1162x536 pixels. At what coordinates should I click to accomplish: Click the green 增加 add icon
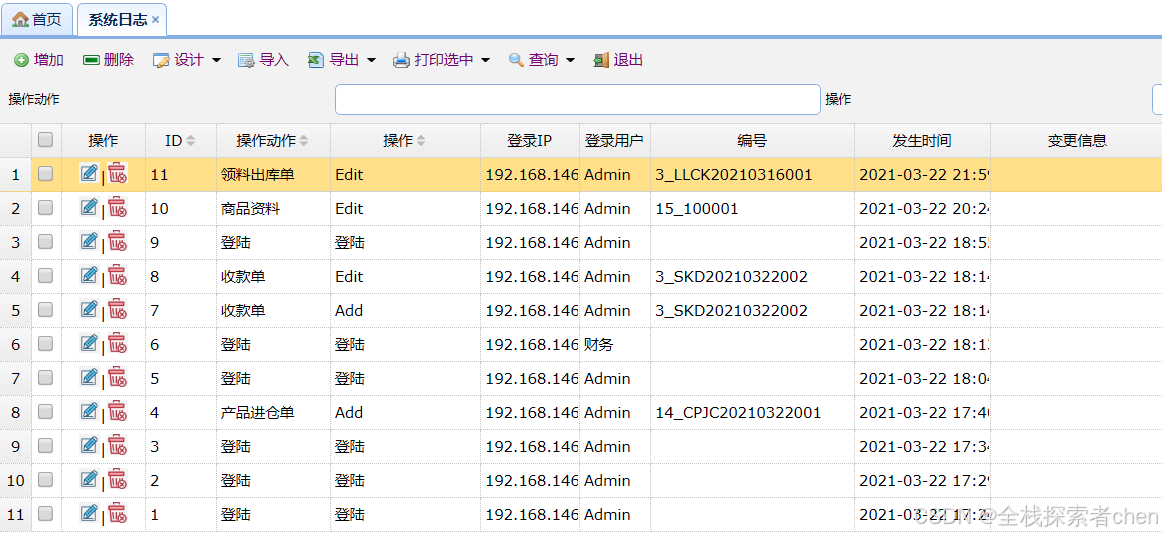21,61
